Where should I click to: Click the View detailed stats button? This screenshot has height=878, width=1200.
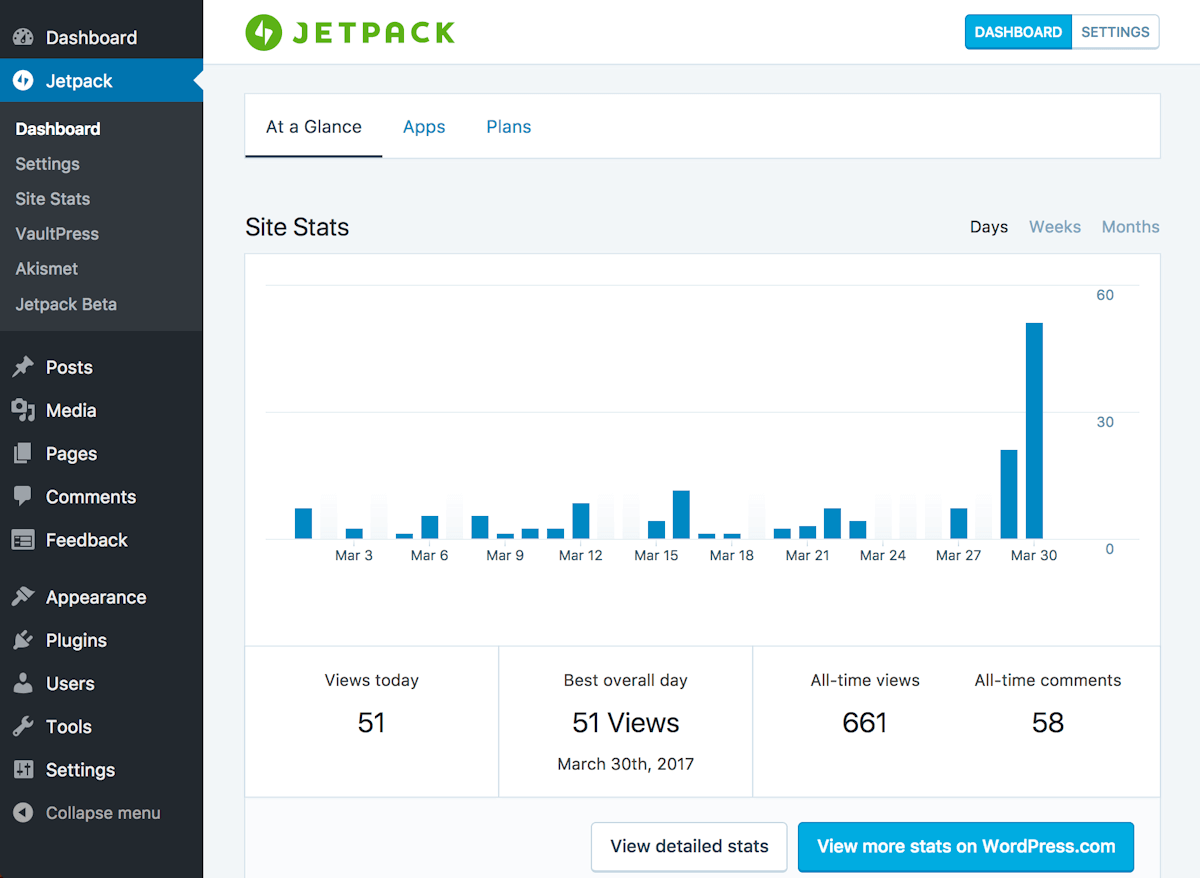689,847
